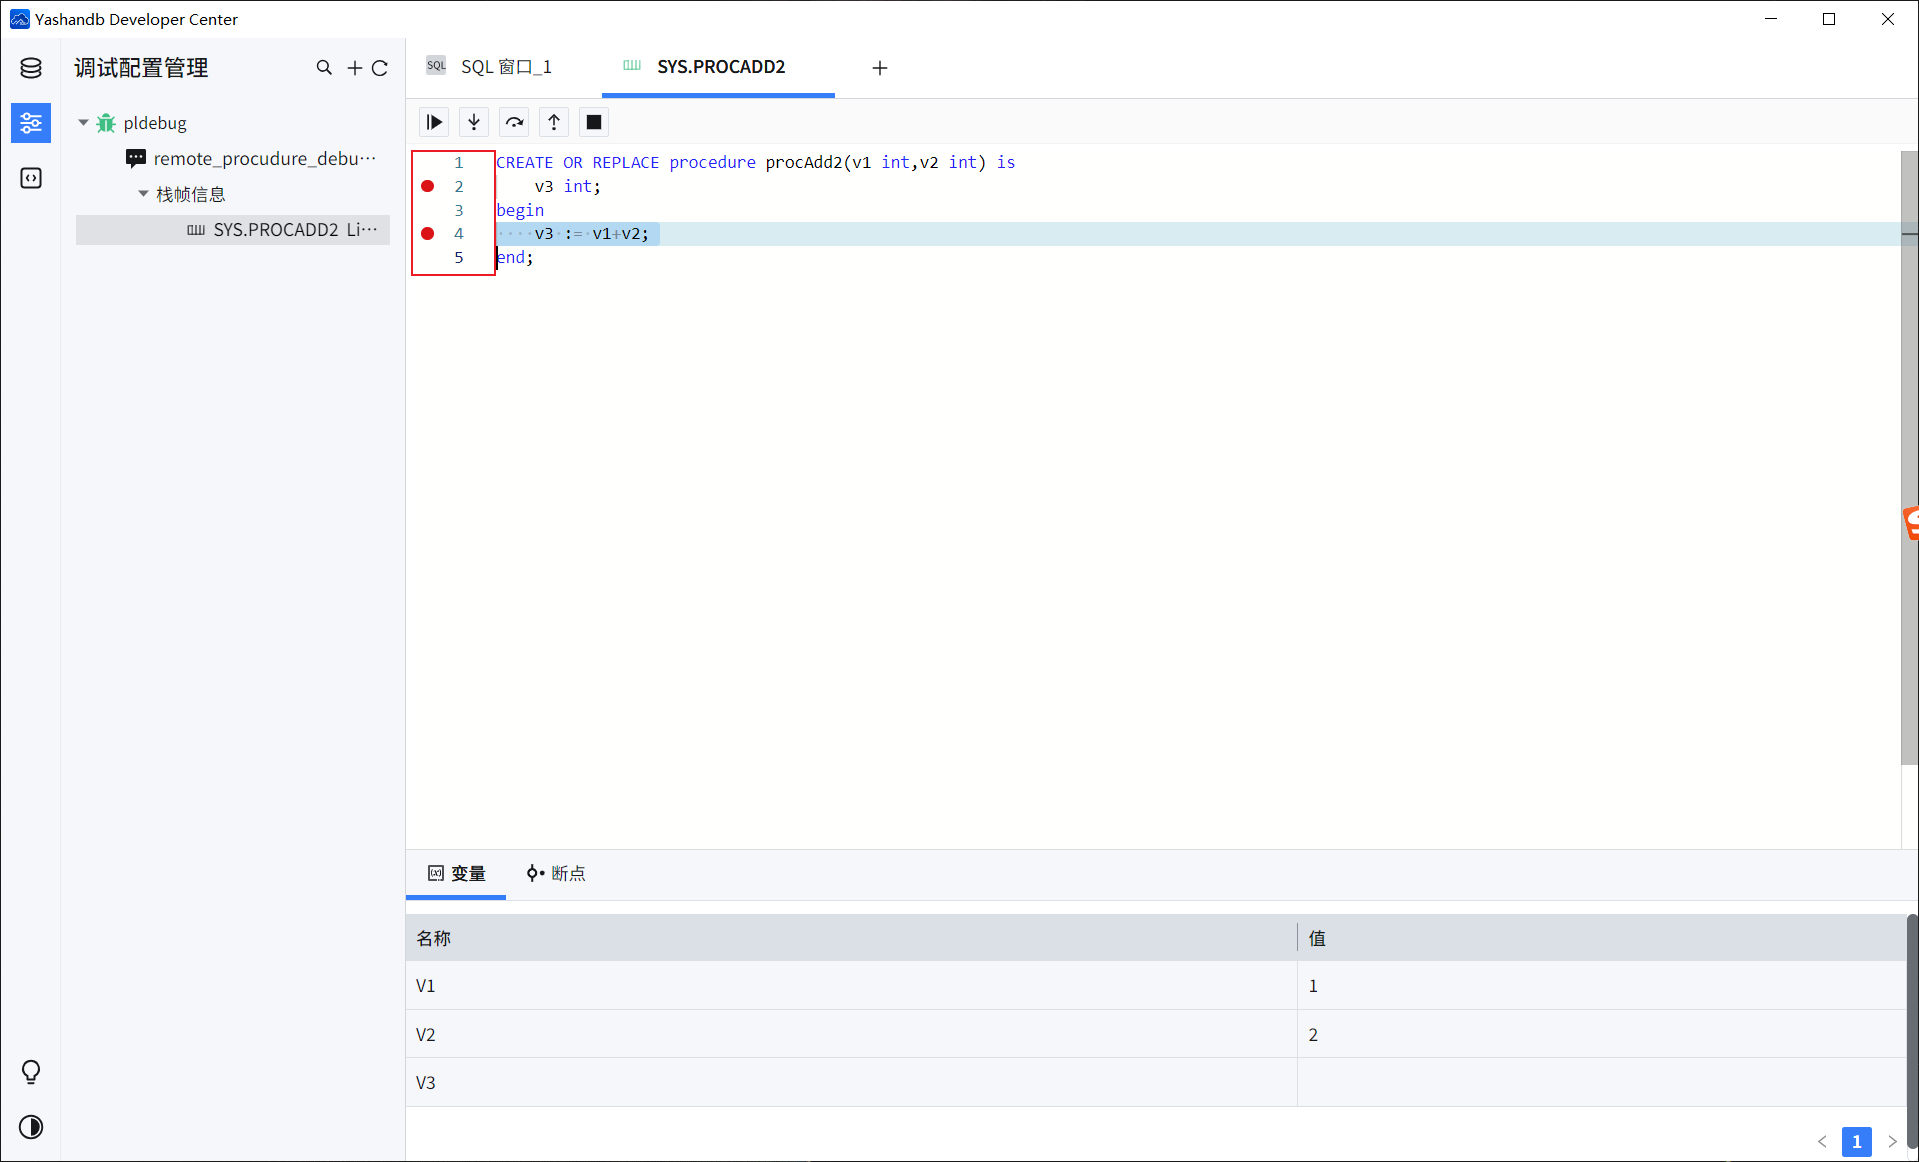The width and height of the screenshot is (1919, 1162).
Task: Click the pldebug bug icon
Action: (x=106, y=123)
